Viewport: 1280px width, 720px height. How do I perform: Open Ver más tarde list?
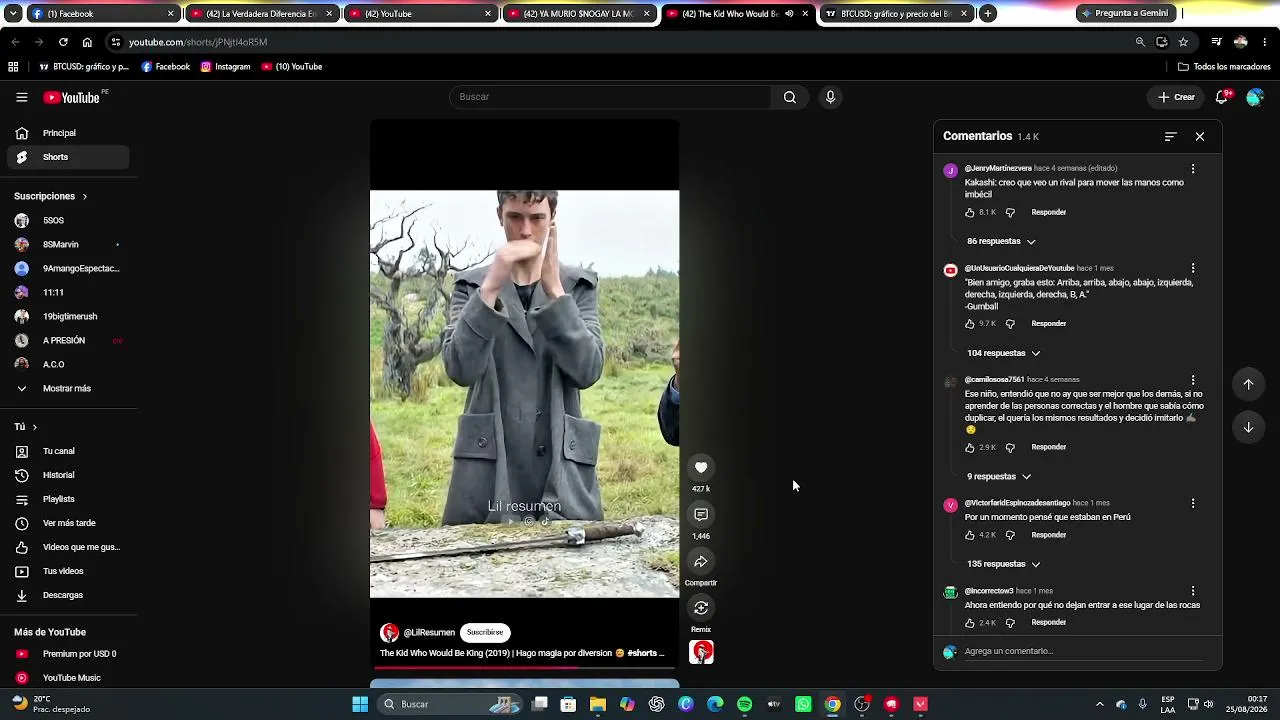tap(68, 523)
